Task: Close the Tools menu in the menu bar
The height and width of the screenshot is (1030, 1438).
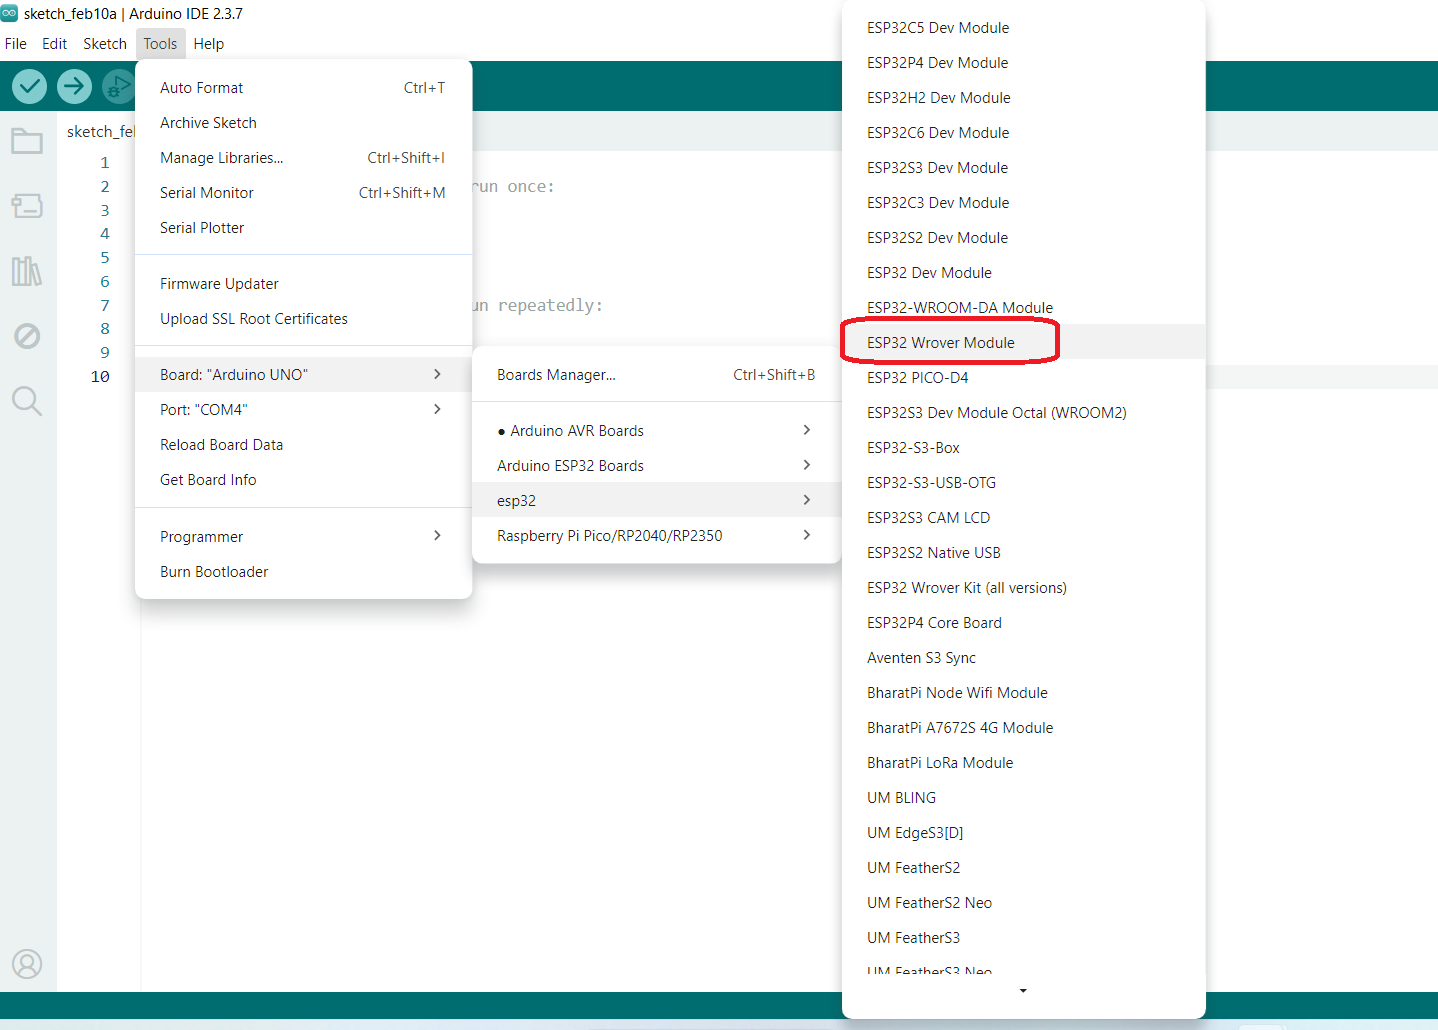Action: (x=160, y=44)
